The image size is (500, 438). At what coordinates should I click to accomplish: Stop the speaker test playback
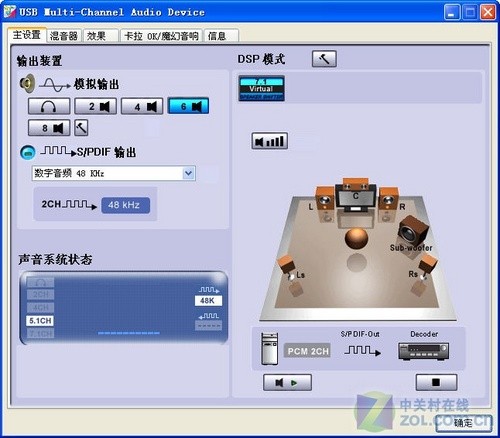pos(436,382)
